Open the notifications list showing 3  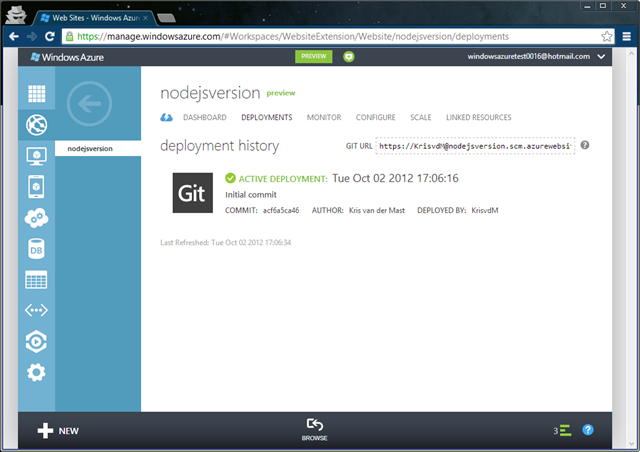(562, 430)
